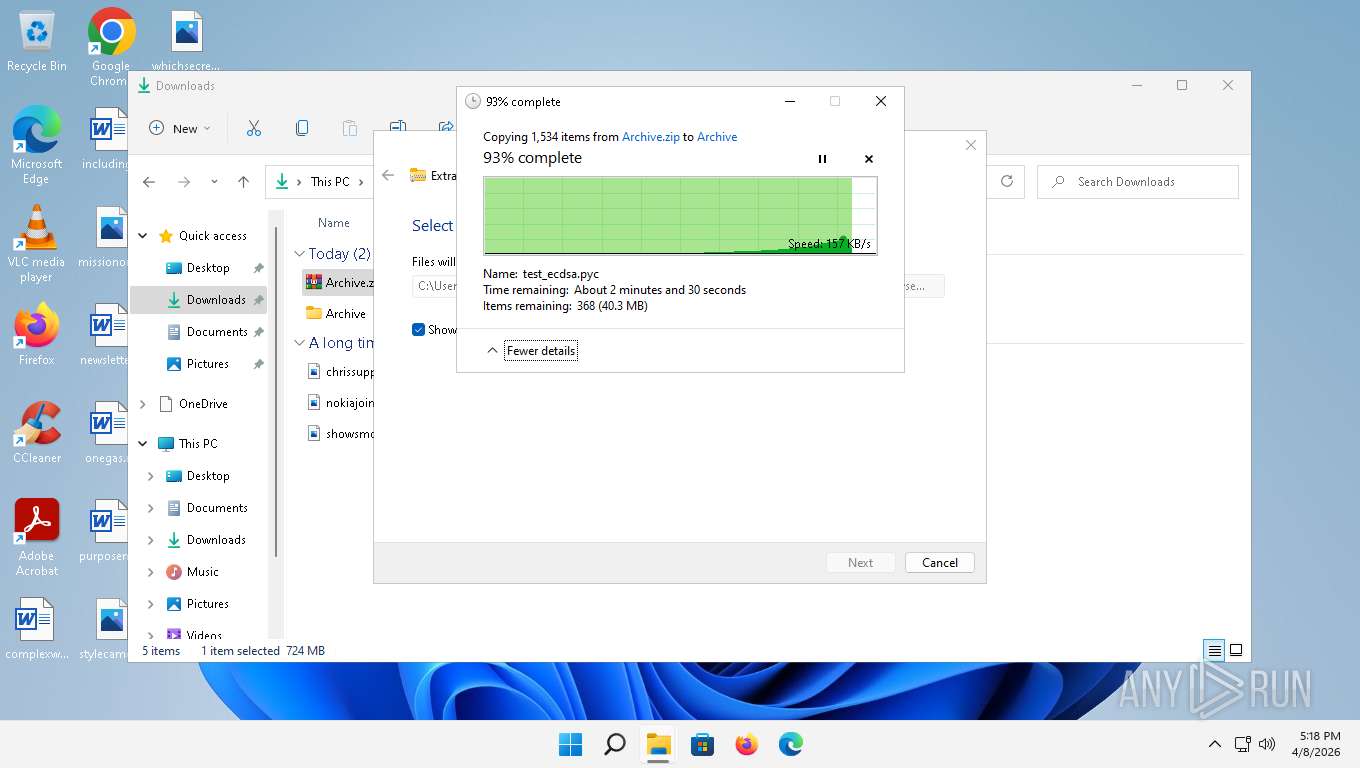Image resolution: width=1360 pixels, height=768 pixels.
Task: Open Google Chrome desktop shortcut
Action: [x=111, y=47]
